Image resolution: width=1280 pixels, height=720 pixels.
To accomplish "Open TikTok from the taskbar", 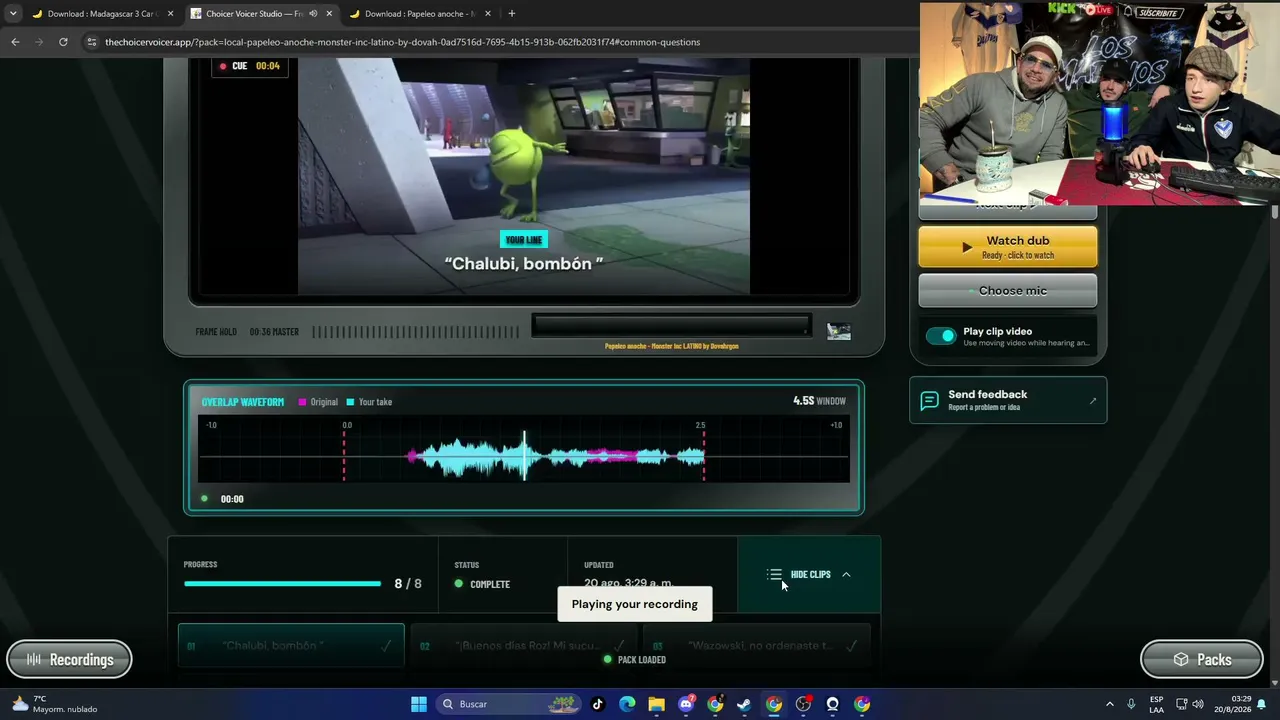I will tap(598, 704).
